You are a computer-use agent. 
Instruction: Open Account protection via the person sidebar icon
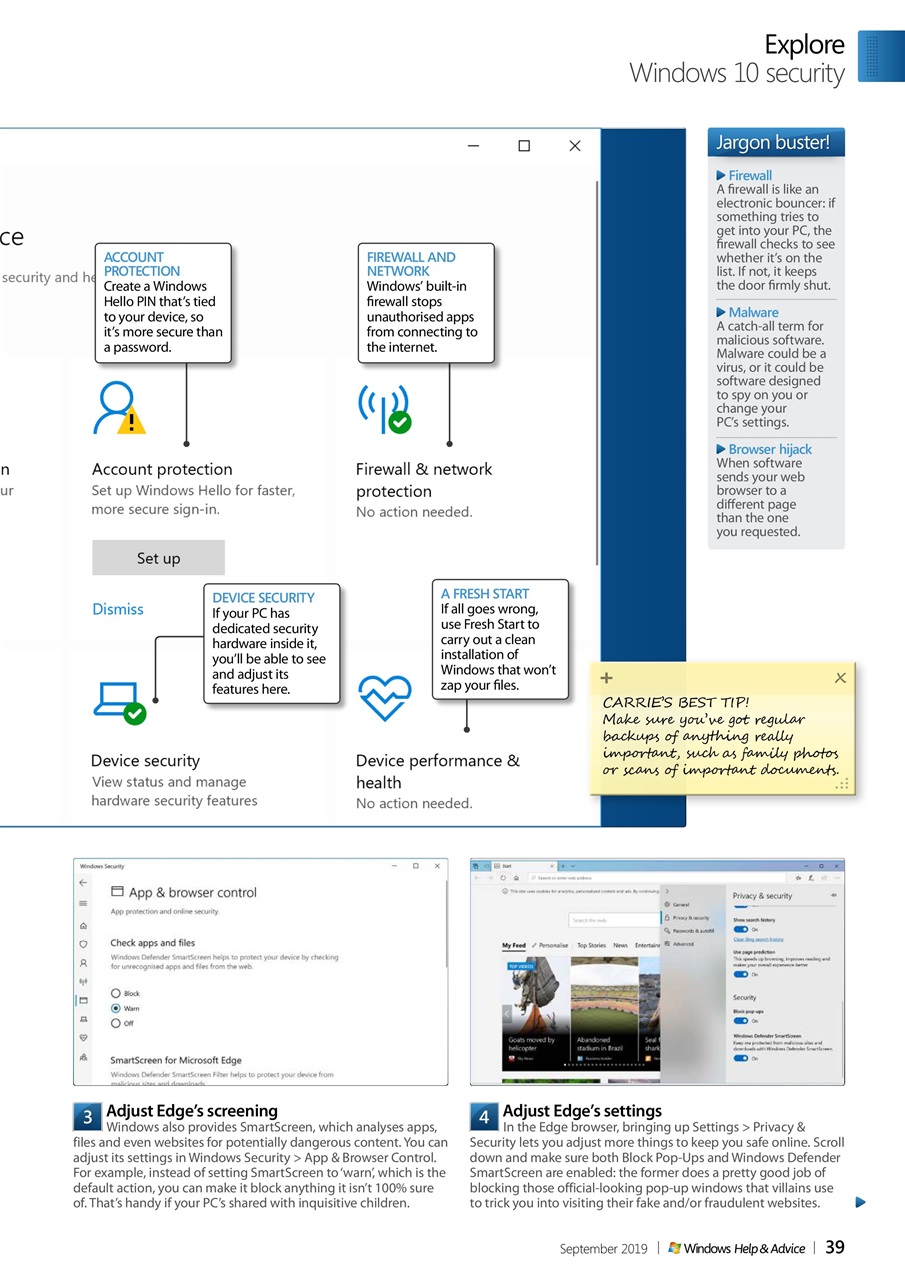point(82,963)
